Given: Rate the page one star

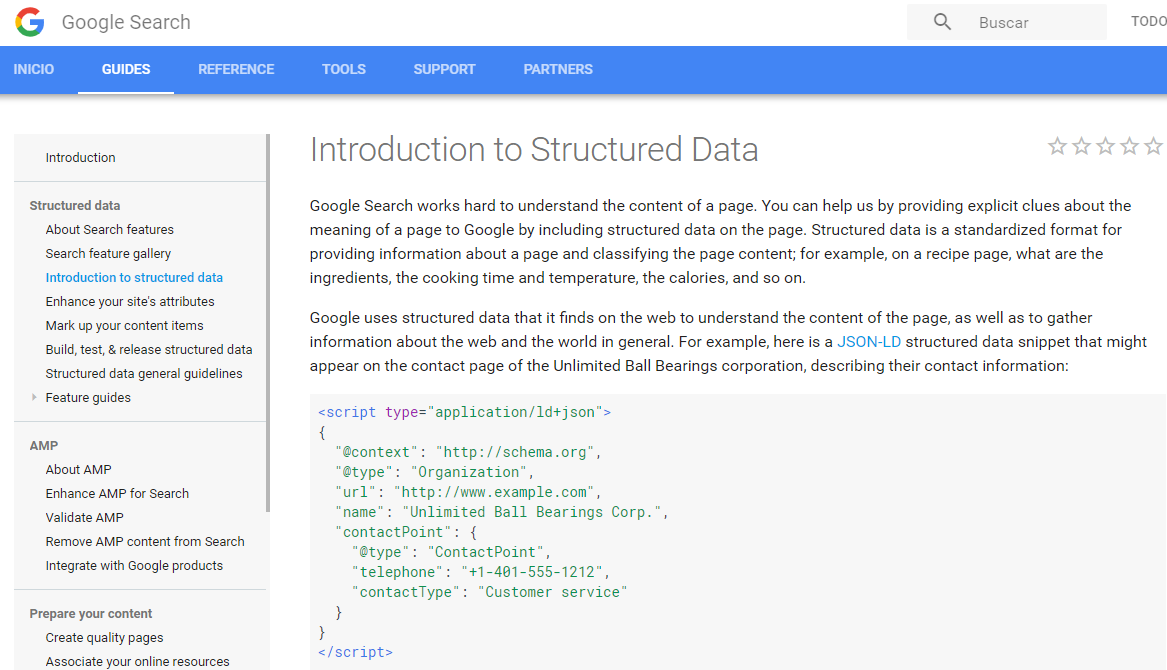Looking at the screenshot, I should (x=1057, y=146).
